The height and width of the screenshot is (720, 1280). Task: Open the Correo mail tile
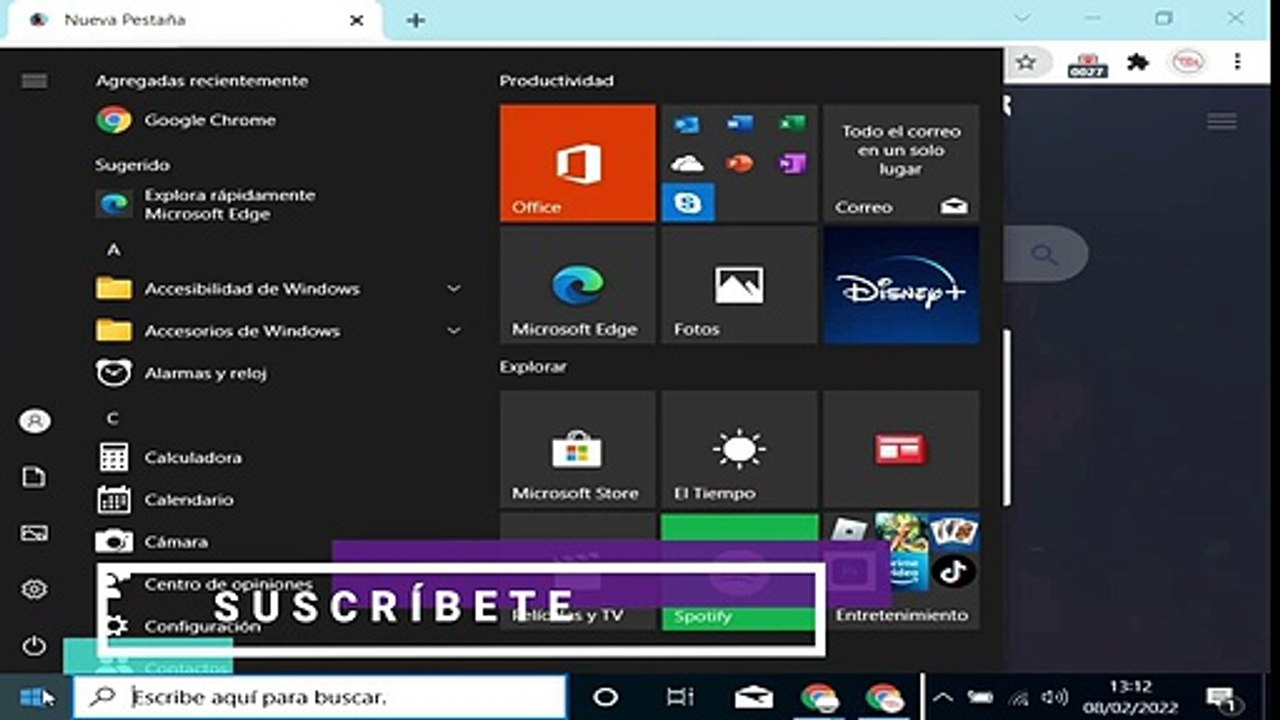click(901, 163)
